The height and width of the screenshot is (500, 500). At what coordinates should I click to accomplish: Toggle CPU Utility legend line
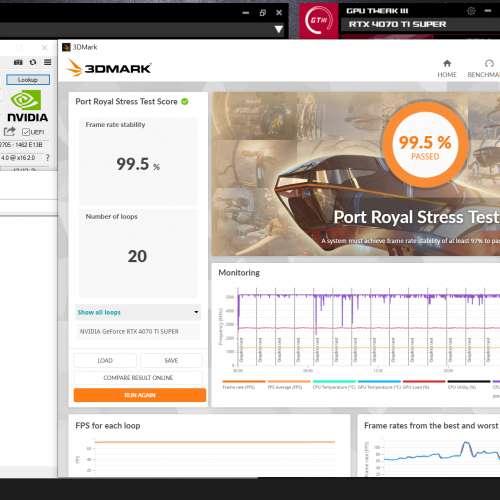click(x=469, y=384)
